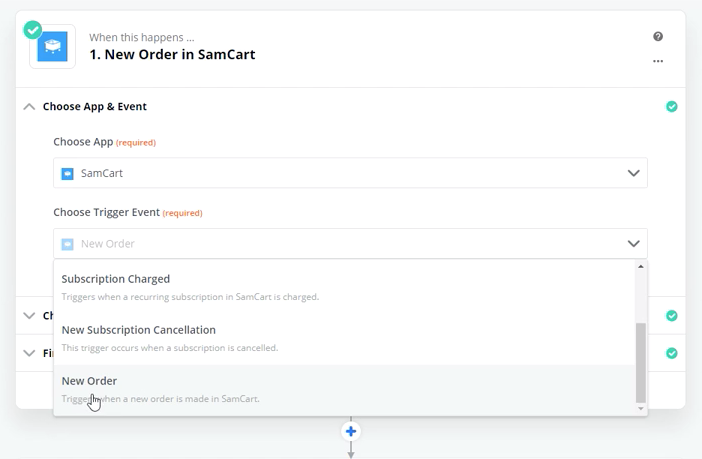This screenshot has height=459, width=702.
Task: Click the blue plus add step icon
Action: tap(351, 432)
